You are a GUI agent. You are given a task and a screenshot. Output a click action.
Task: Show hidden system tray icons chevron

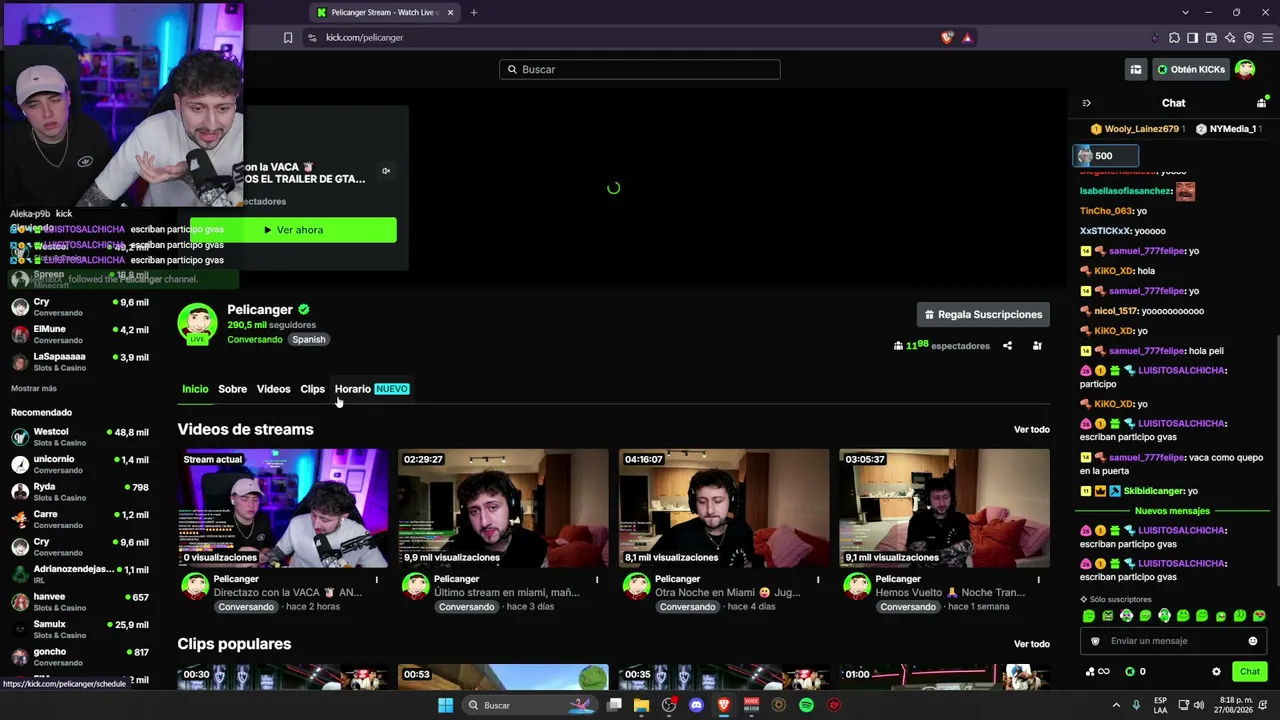point(1116,705)
